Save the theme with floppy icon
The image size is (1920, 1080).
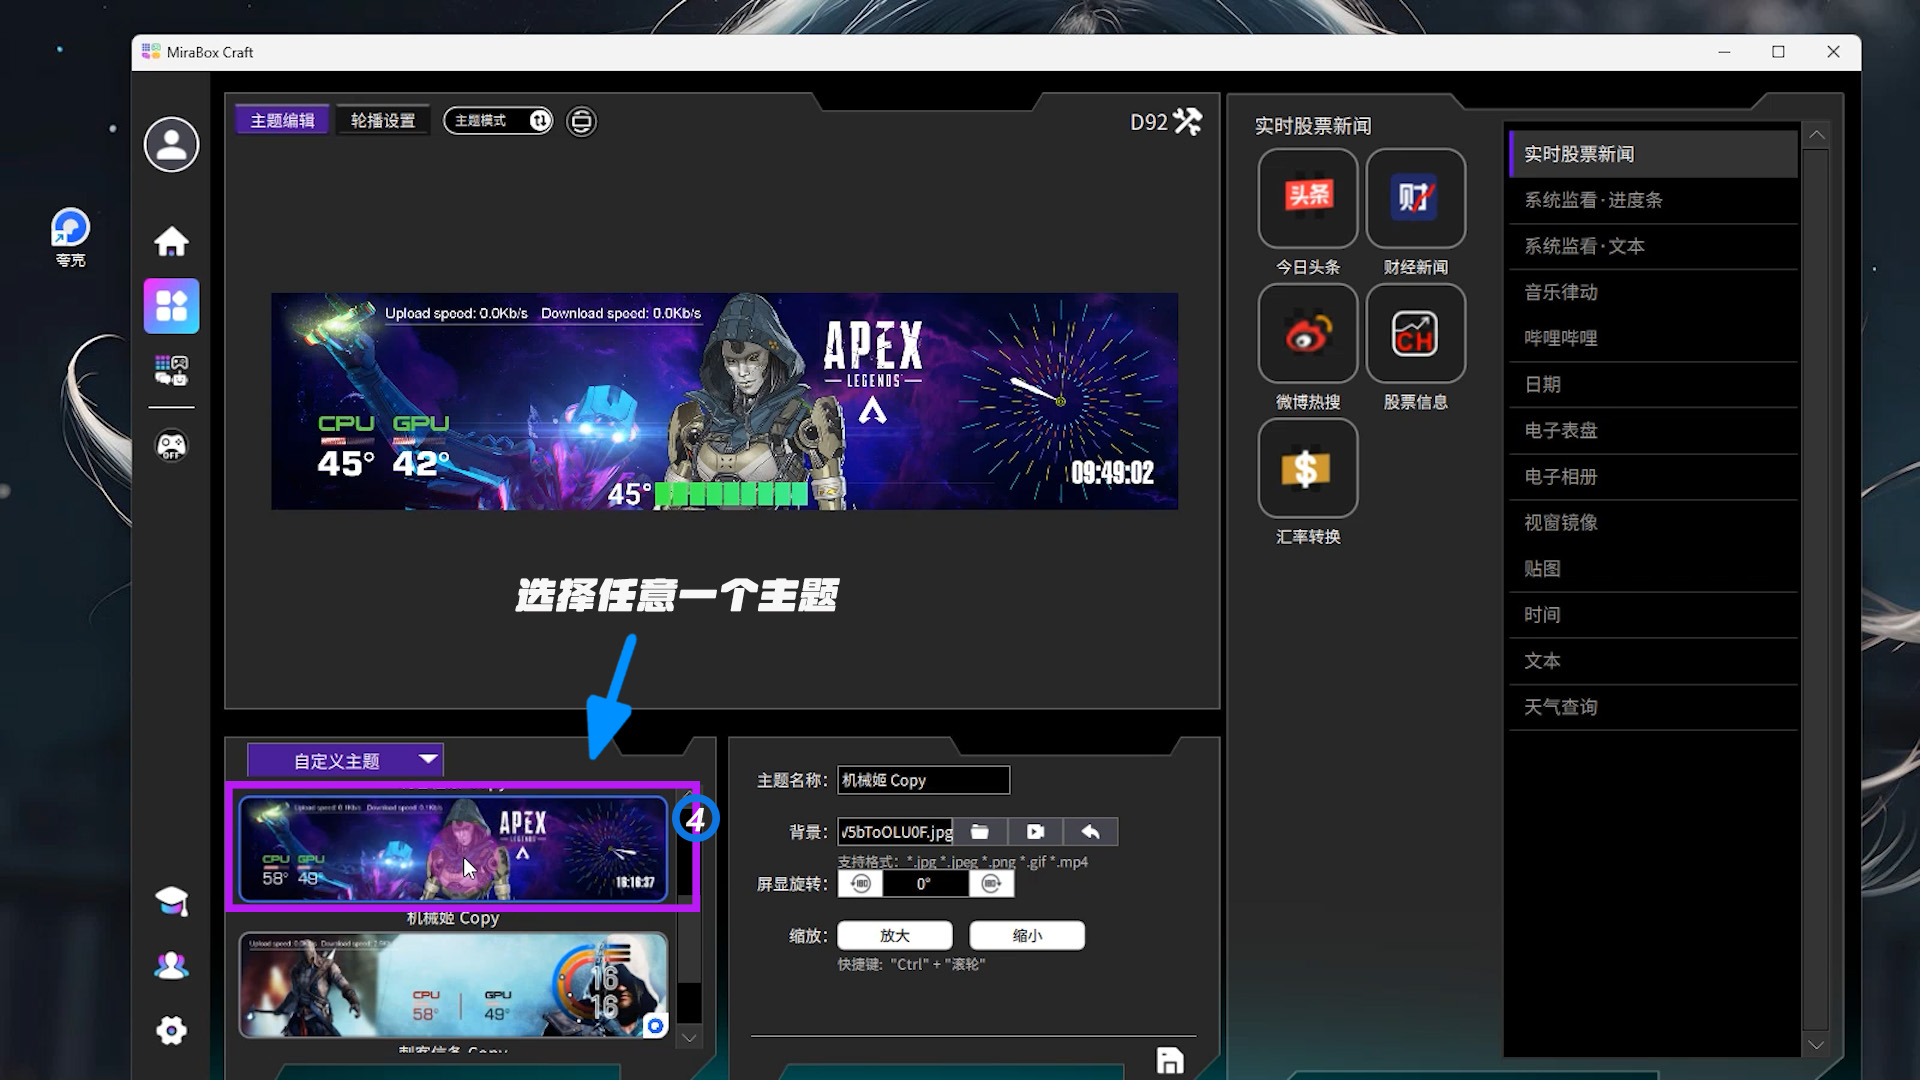(x=1170, y=1060)
